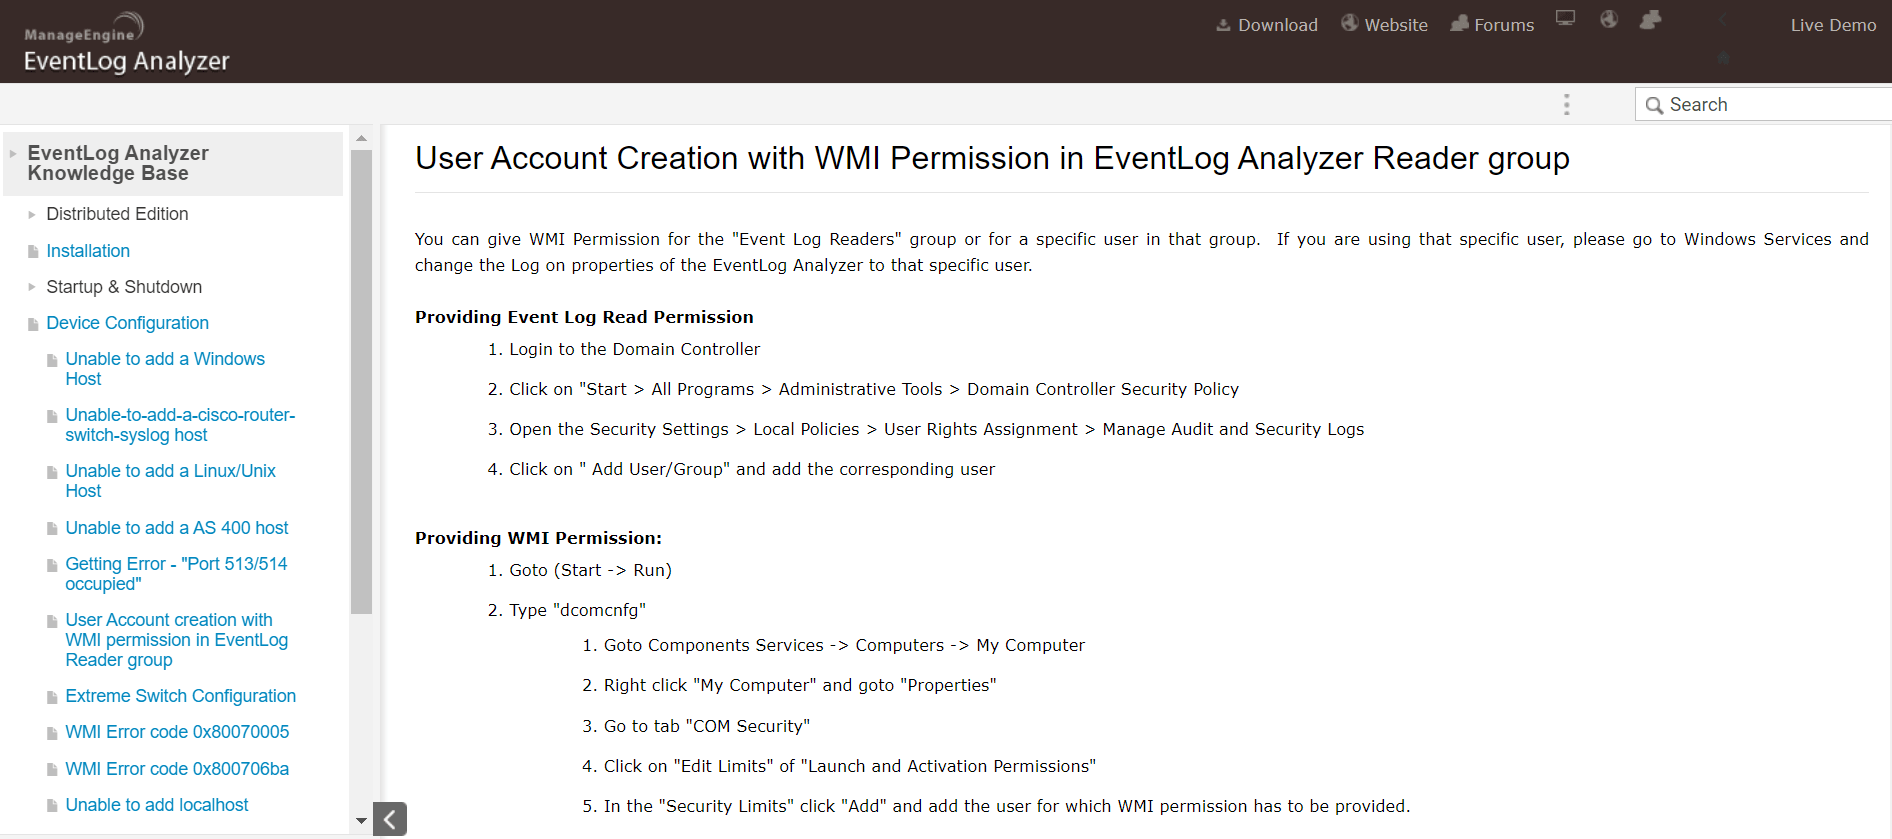Click the standalone people icon in header
The image size is (1892, 839).
pyautogui.click(x=1650, y=19)
